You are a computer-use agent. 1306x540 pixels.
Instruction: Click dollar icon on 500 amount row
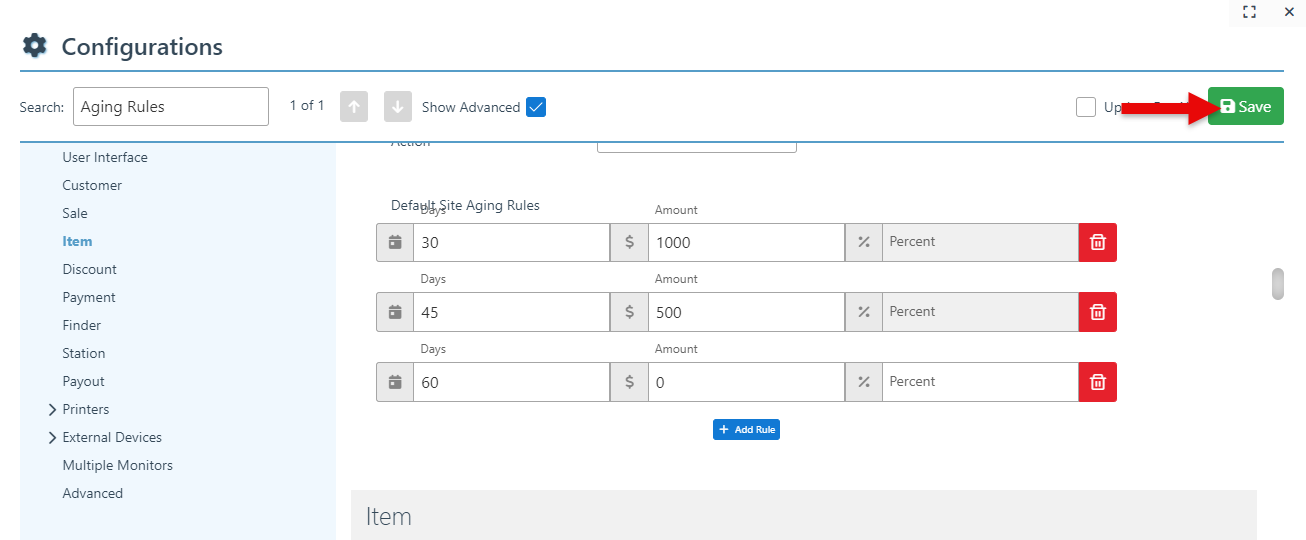629,312
